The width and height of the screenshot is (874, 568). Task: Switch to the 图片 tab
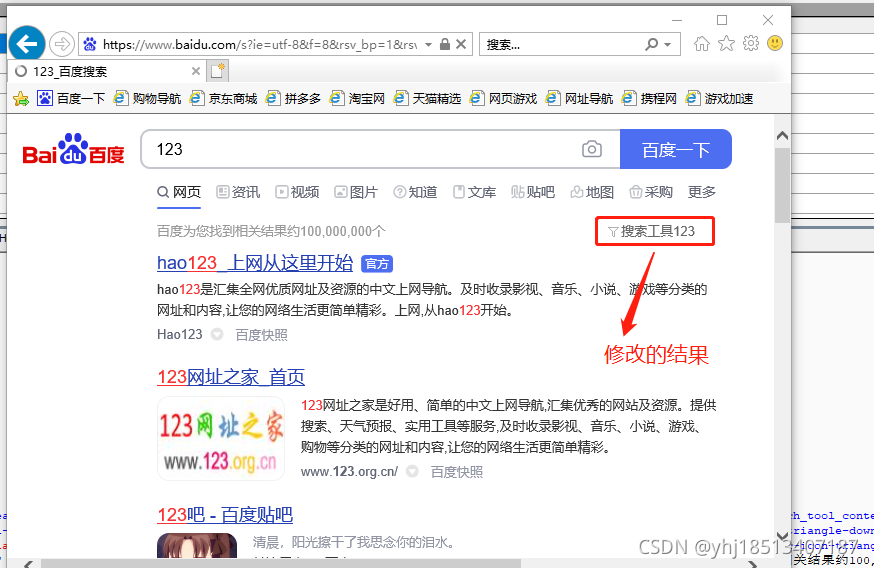coord(357,192)
